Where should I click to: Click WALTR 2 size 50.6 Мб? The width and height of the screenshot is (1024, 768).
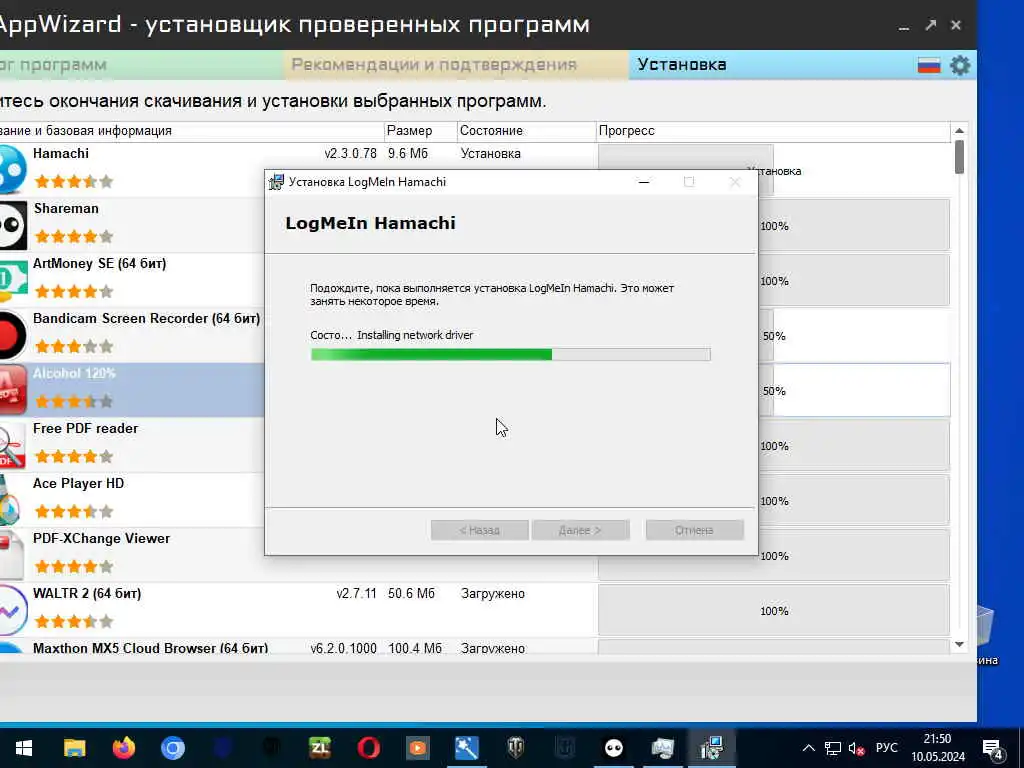(x=411, y=594)
